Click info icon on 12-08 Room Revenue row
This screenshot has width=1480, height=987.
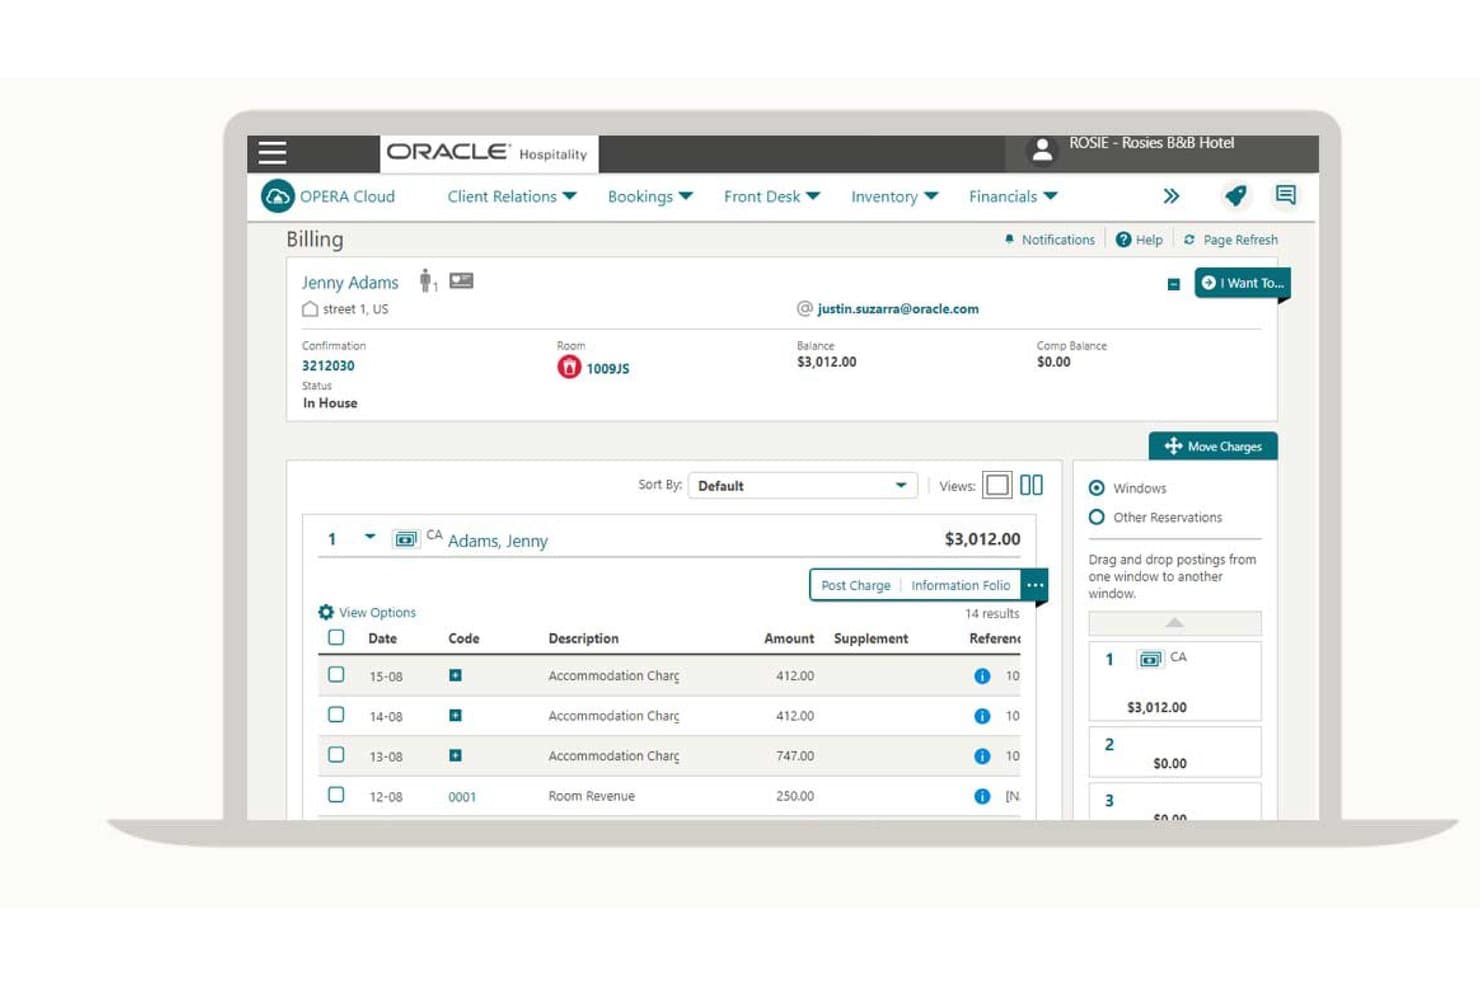point(982,796)
